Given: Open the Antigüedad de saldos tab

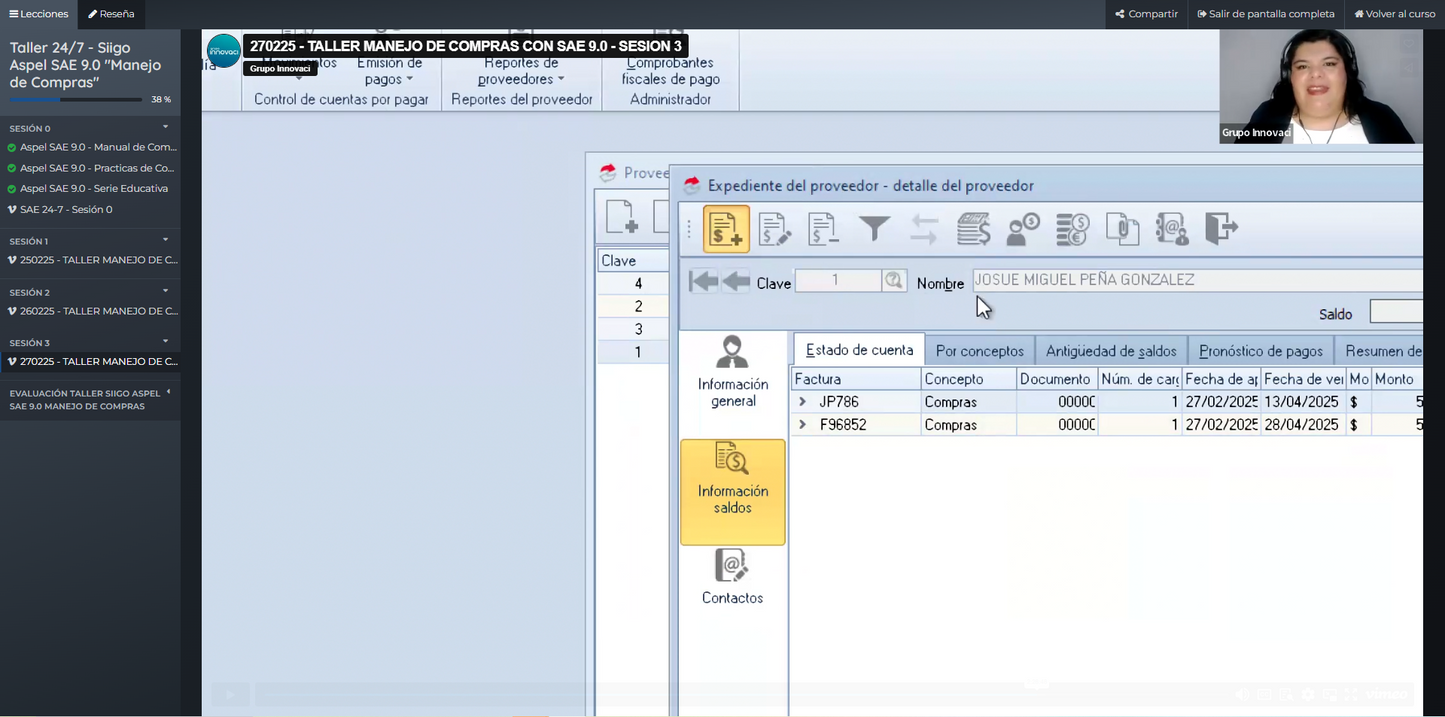Looking at the screenshot, I should (1111, 351).
